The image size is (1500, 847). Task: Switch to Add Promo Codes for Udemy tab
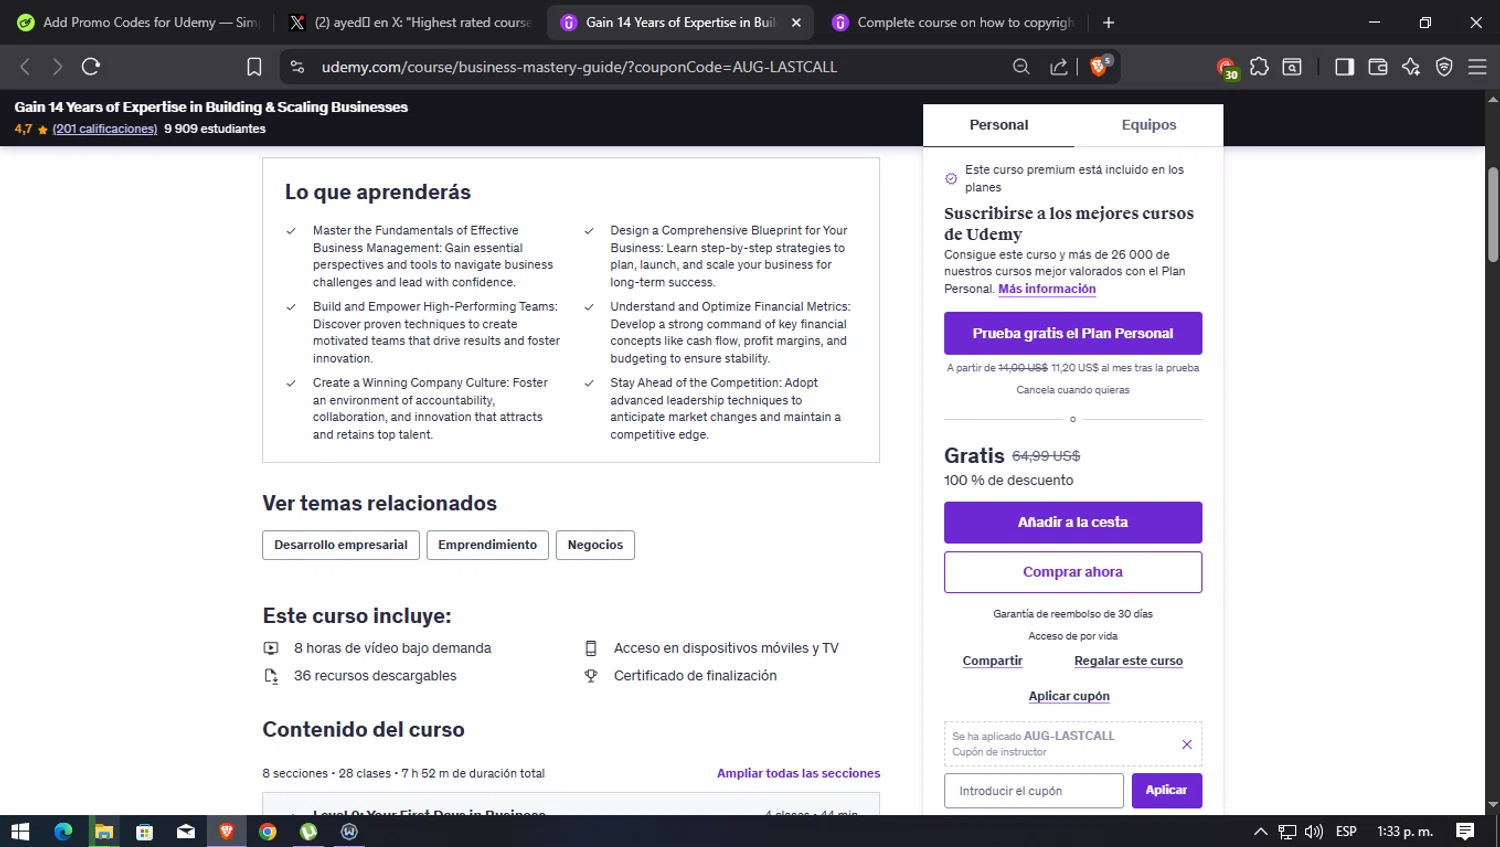click(x=138, y=22)
